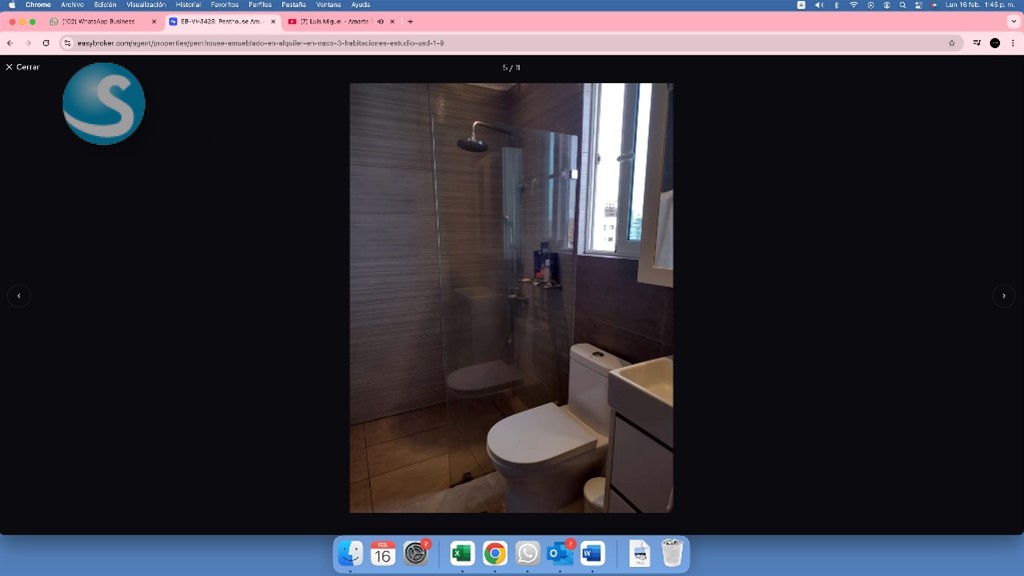Open the Chrome three-dot menu
This screenshot has width=1024, height=576.
[x=1013, y=43]
